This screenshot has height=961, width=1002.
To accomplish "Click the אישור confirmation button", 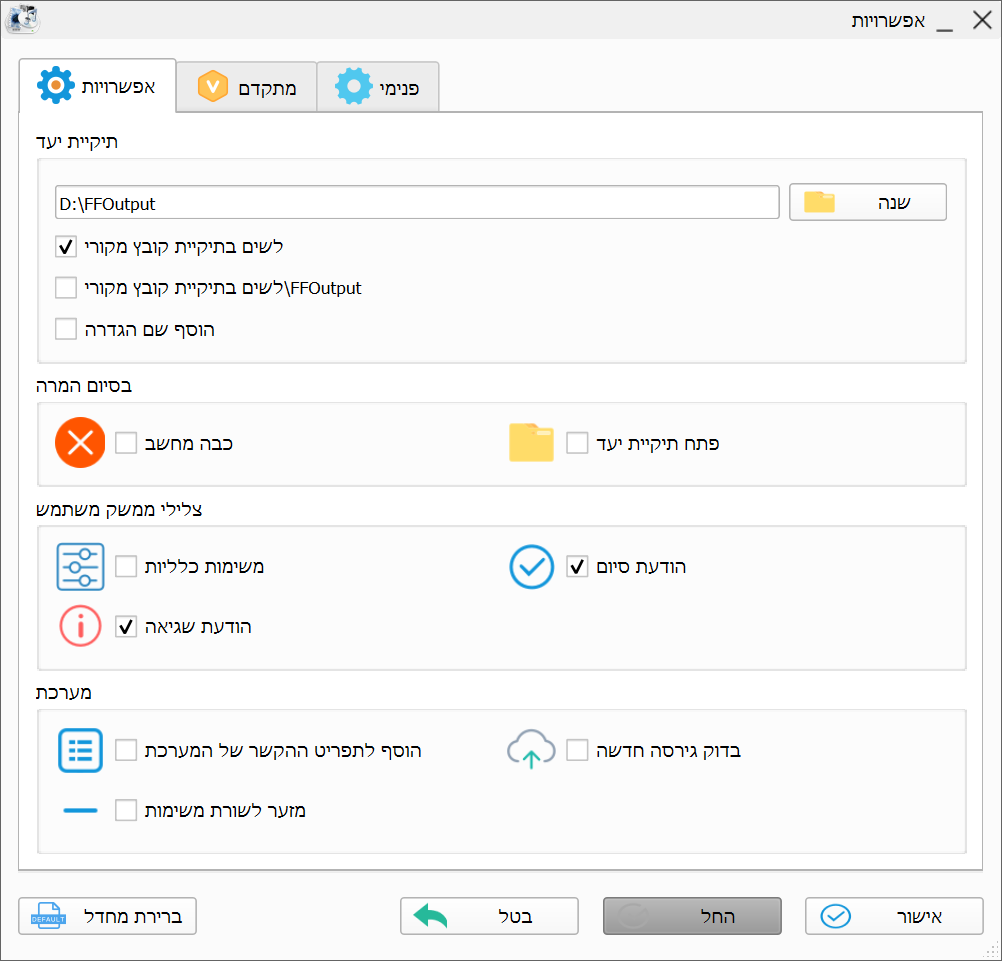I will point(893,916).
